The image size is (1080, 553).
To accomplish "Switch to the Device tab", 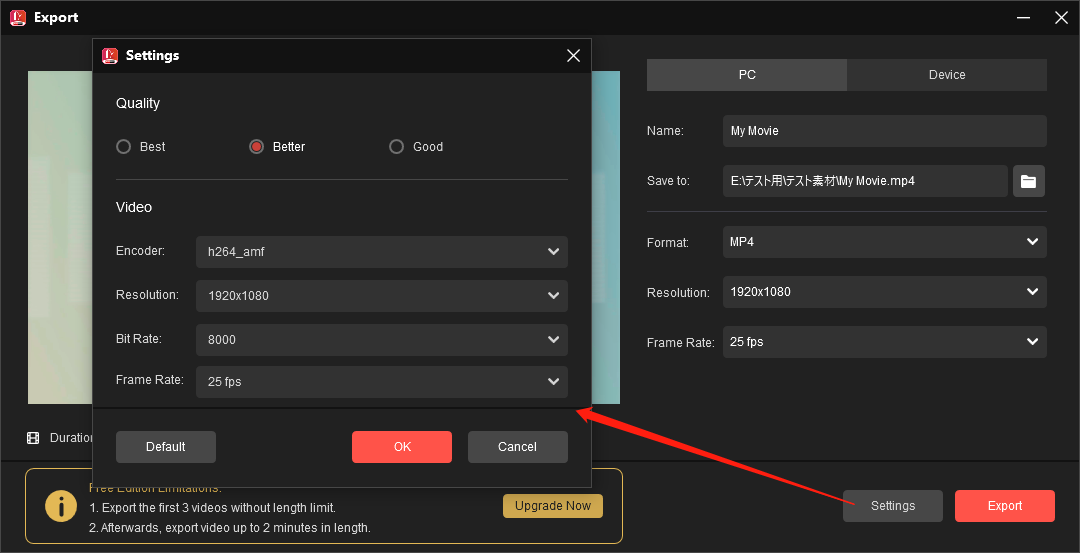I will [x=947, y=75].
